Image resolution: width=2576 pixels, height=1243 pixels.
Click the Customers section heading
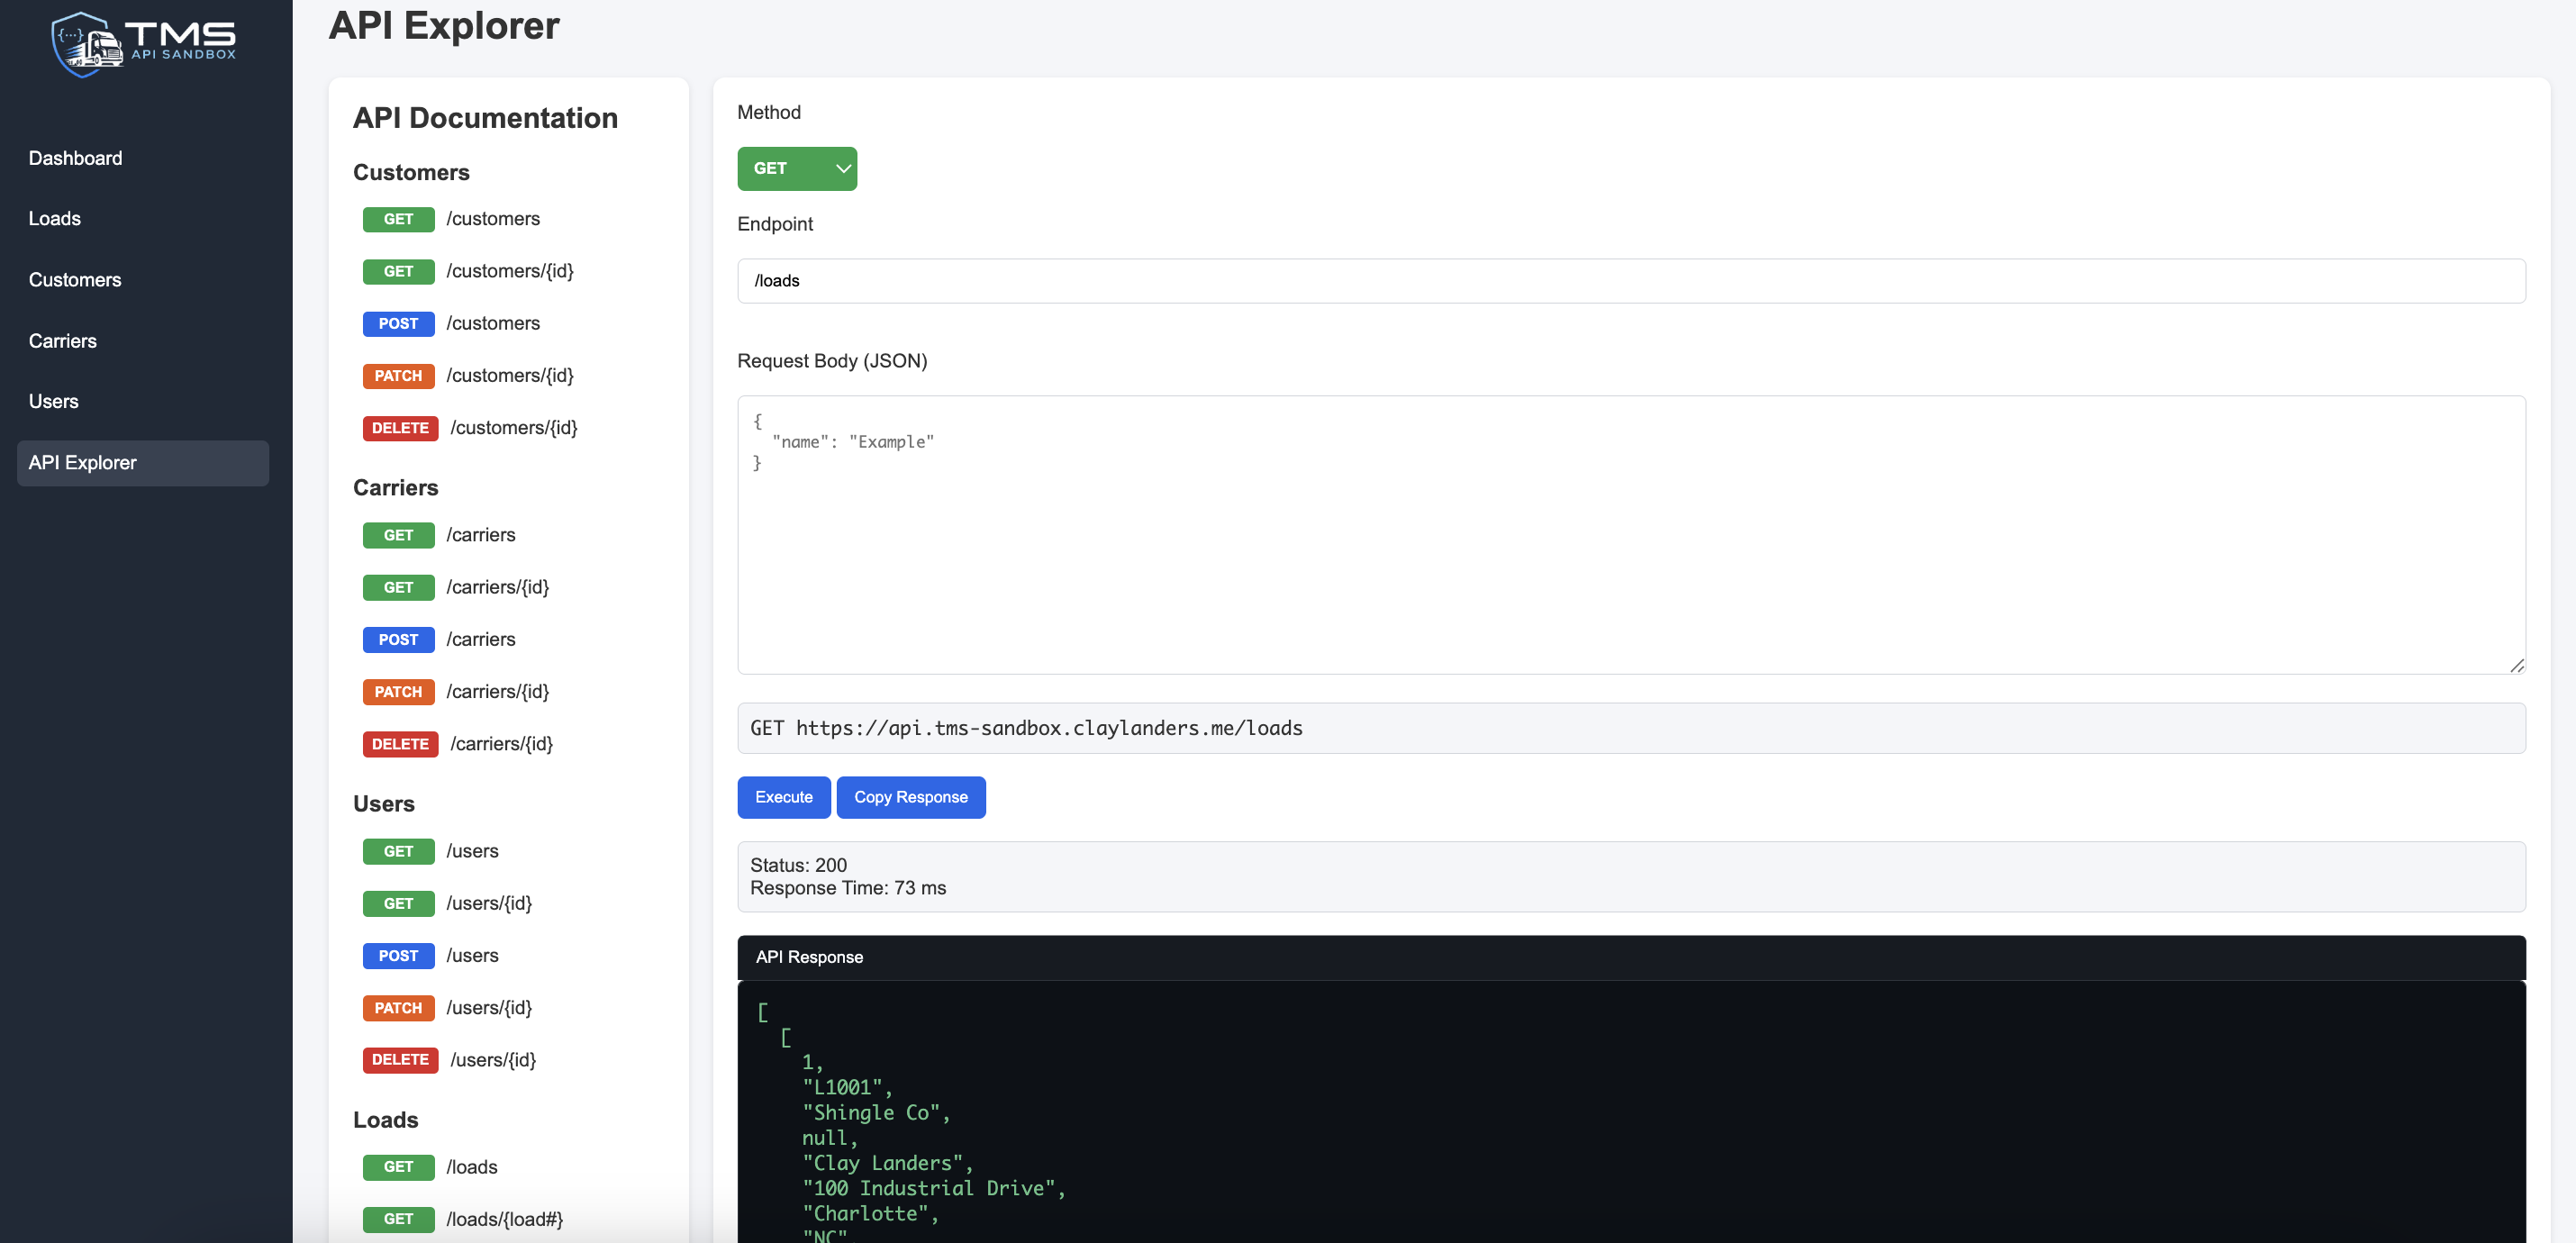point(411,172)
